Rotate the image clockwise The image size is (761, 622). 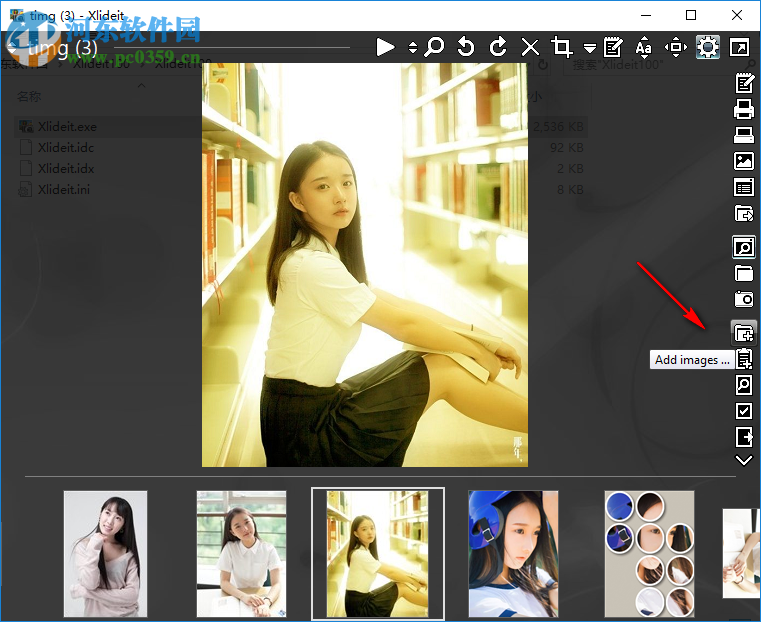coord(498,47)
